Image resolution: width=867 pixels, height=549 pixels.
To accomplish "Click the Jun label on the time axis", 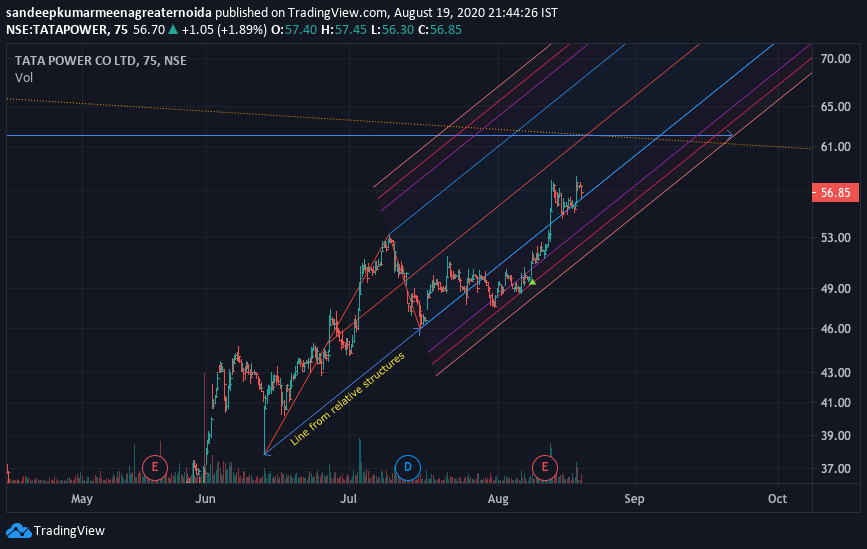I will (x=205, y=499).
